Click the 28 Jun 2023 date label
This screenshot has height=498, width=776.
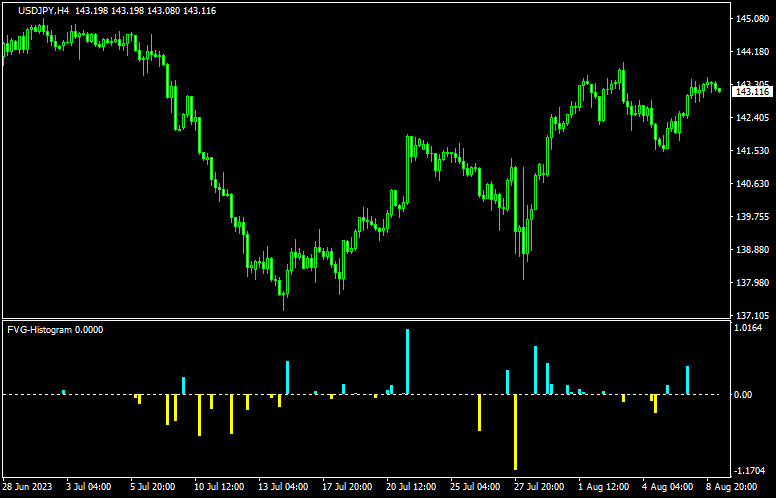[27, 487]
